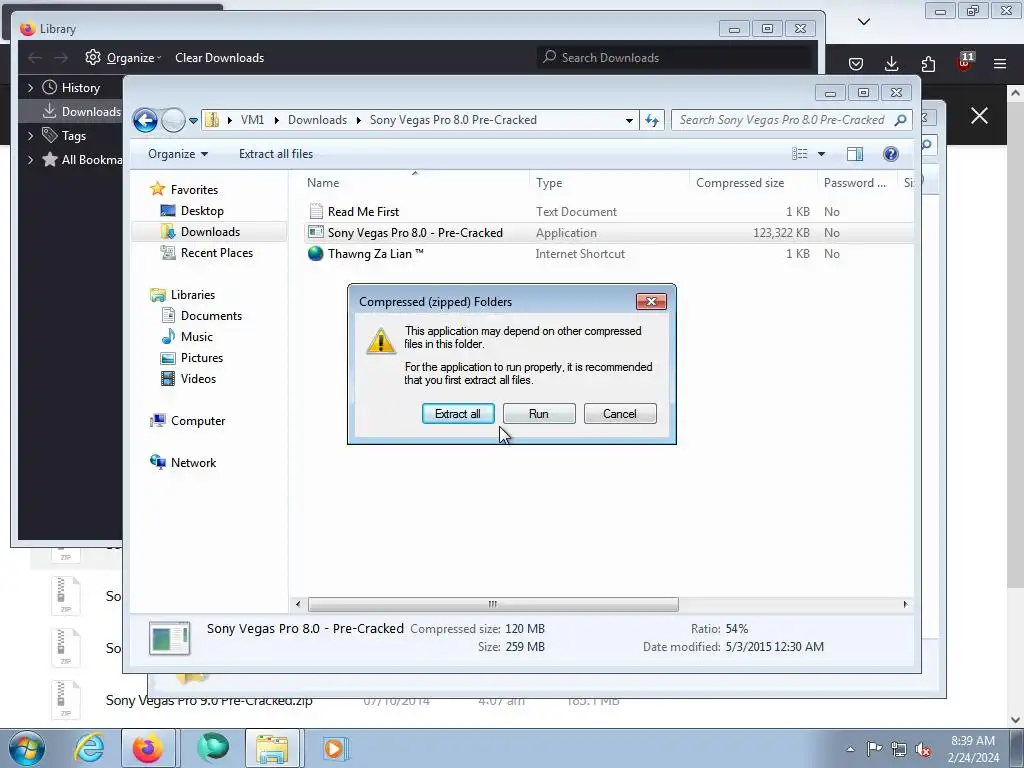Toggle the preview pane icon
Image resolution: width=1024 pixels, height=768 pixels.
tap(855, 154)
